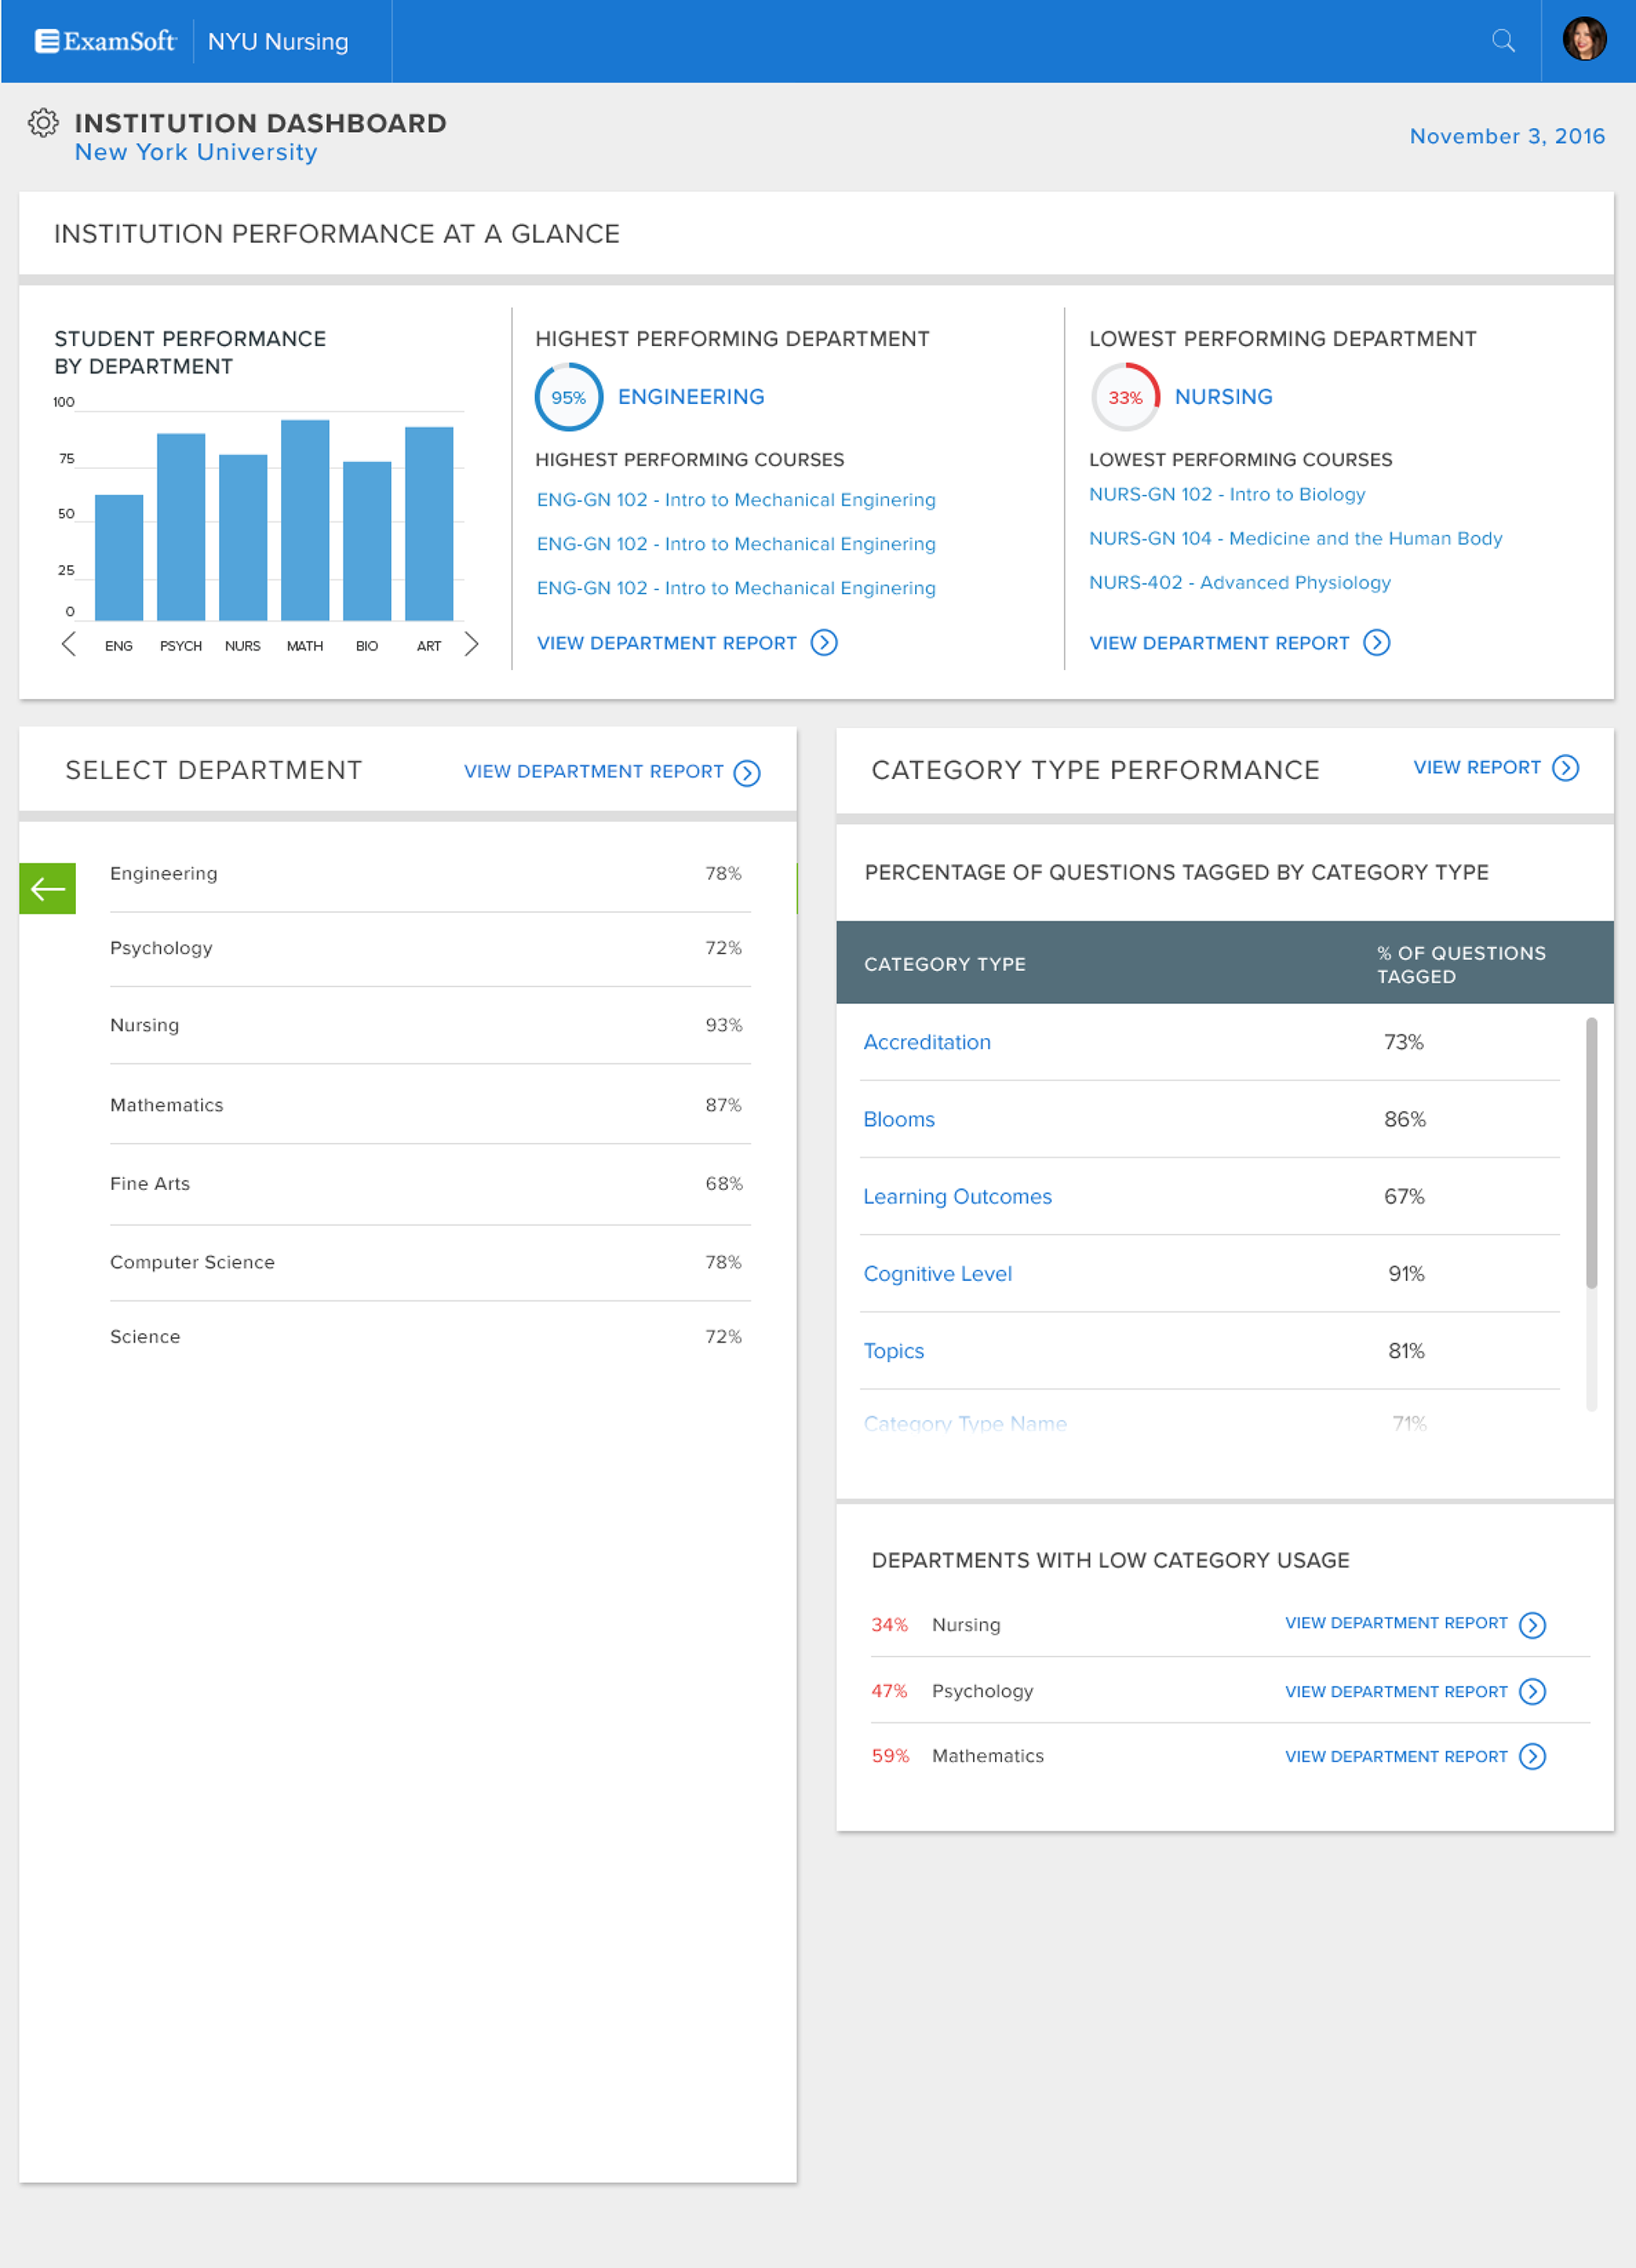1636x2268 pixels.
Task: Click the green back arrow button
Action: (x=47, y=888)
